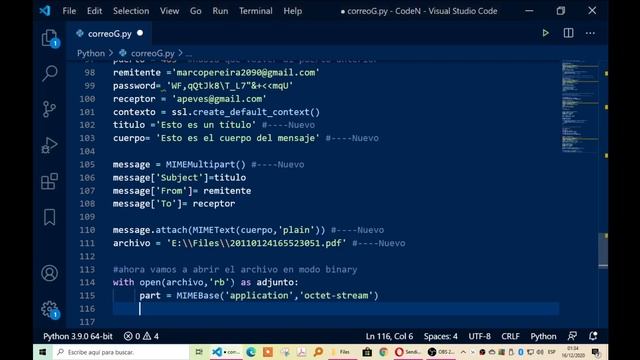Image resolution: width=640 pixels, height=360 pixels.
Task: Open notifications bell in status bar
Action: [x=593, y=336]
